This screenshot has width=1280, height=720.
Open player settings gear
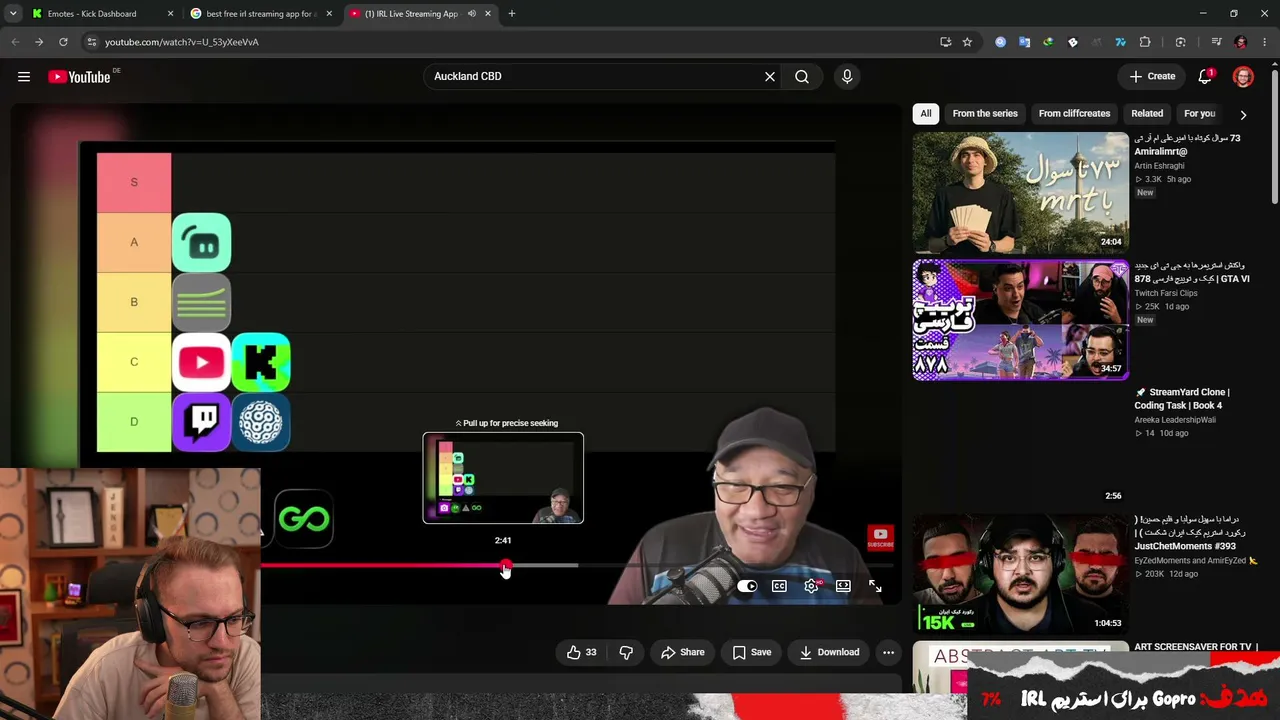point(811,586)
